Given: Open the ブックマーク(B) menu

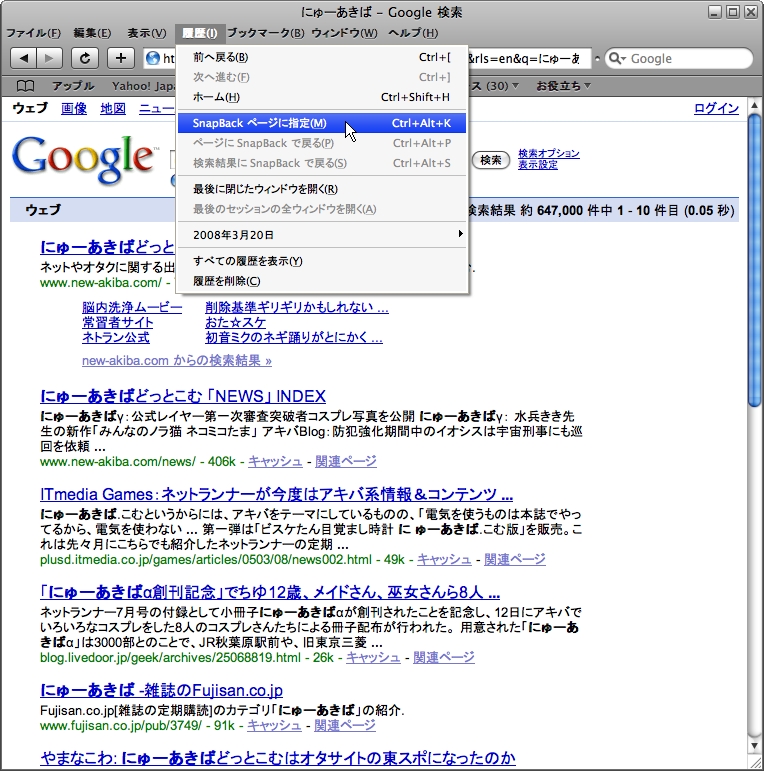Looking at the screenshot, I should [x=265, y=33].
